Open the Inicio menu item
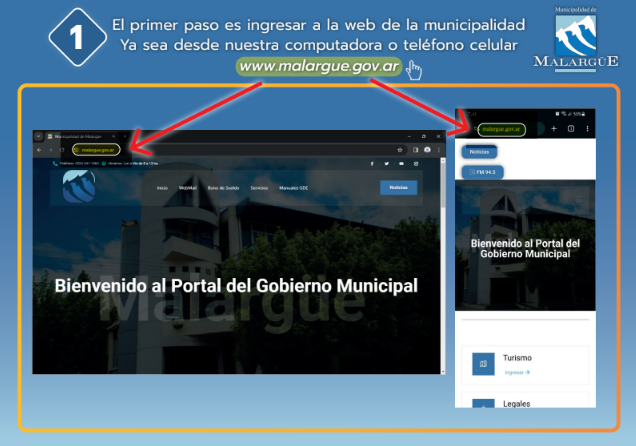This screenshot has width=636, height=446. [162, 187]
